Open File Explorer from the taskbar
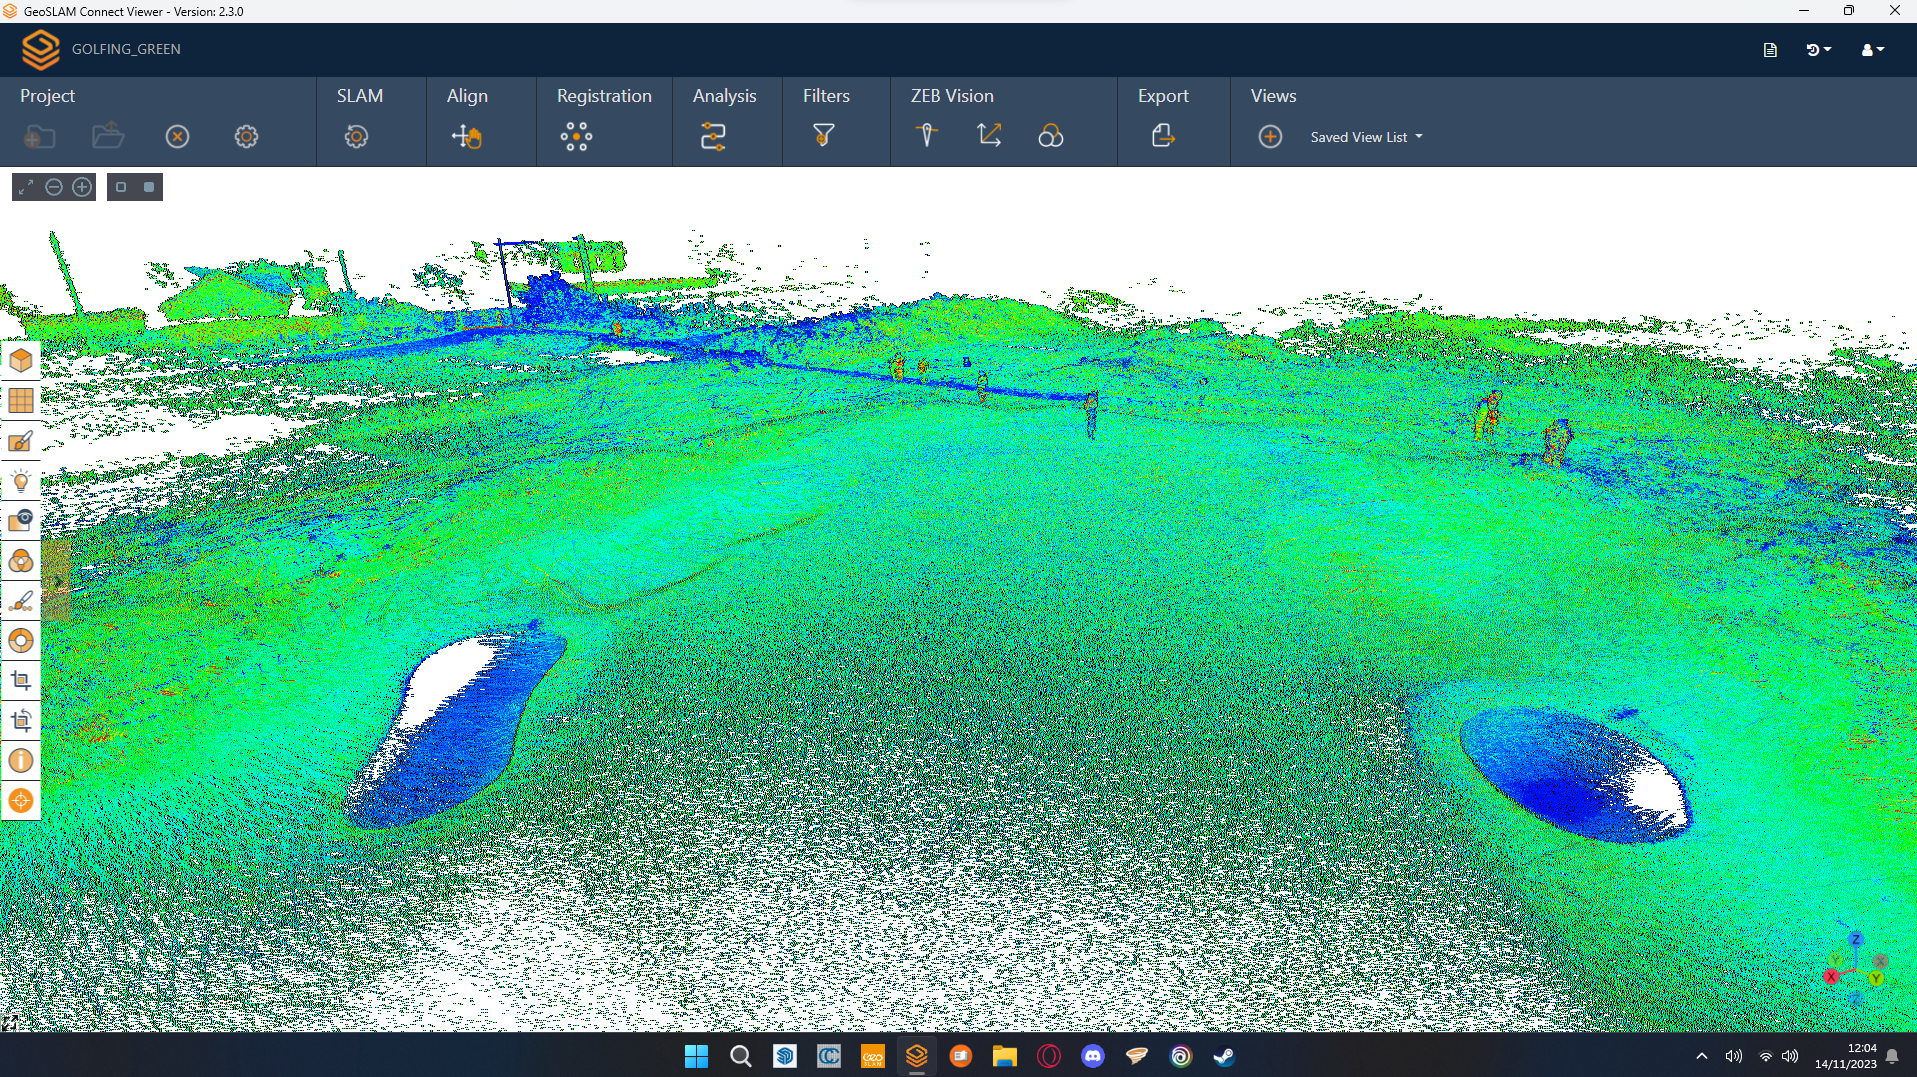The image size is (1917, 1077). tap(1004, 1057)
